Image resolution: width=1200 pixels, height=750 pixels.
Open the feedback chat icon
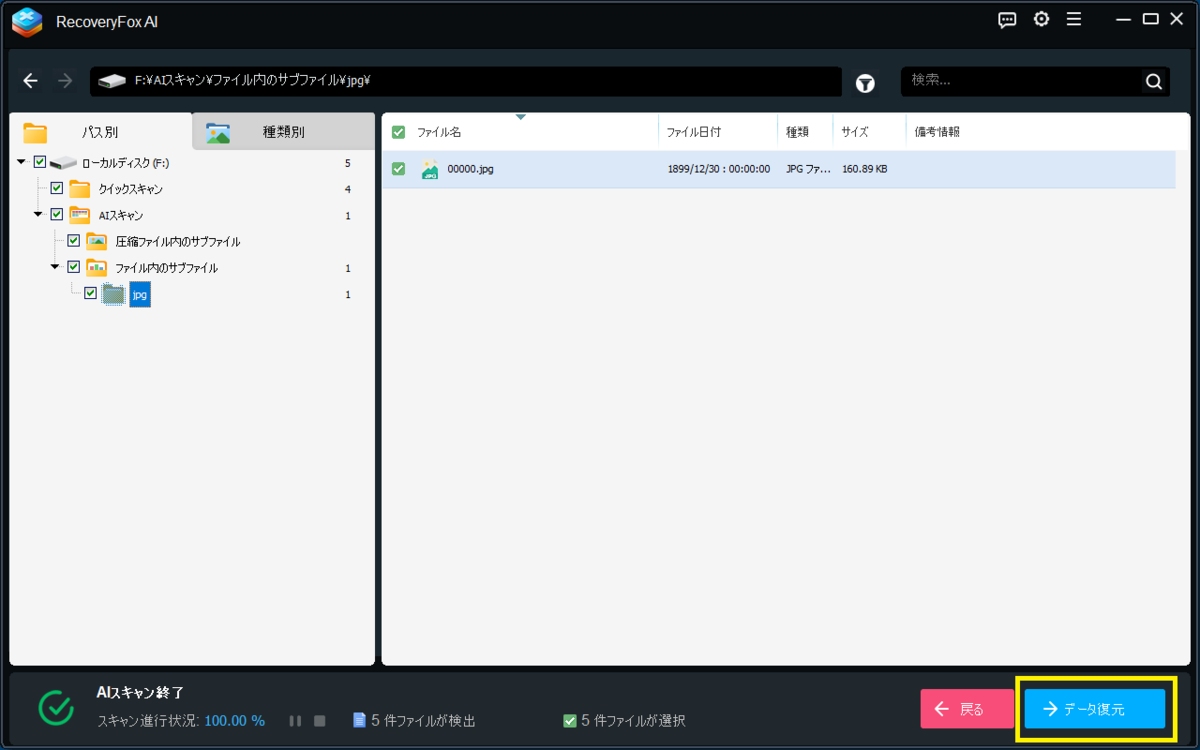(1007, 19)
